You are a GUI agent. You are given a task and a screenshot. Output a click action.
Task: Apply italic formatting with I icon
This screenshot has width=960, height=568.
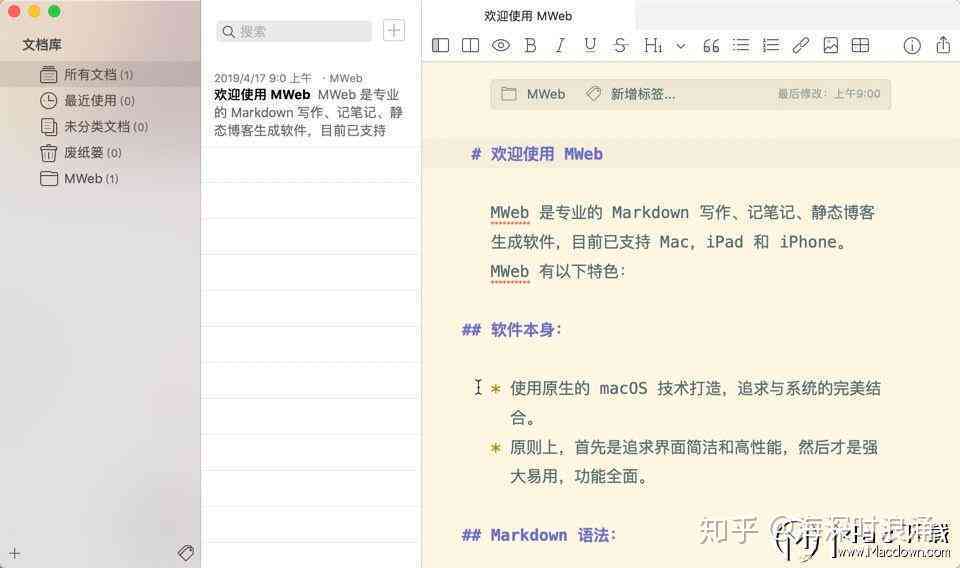point(560,45)
